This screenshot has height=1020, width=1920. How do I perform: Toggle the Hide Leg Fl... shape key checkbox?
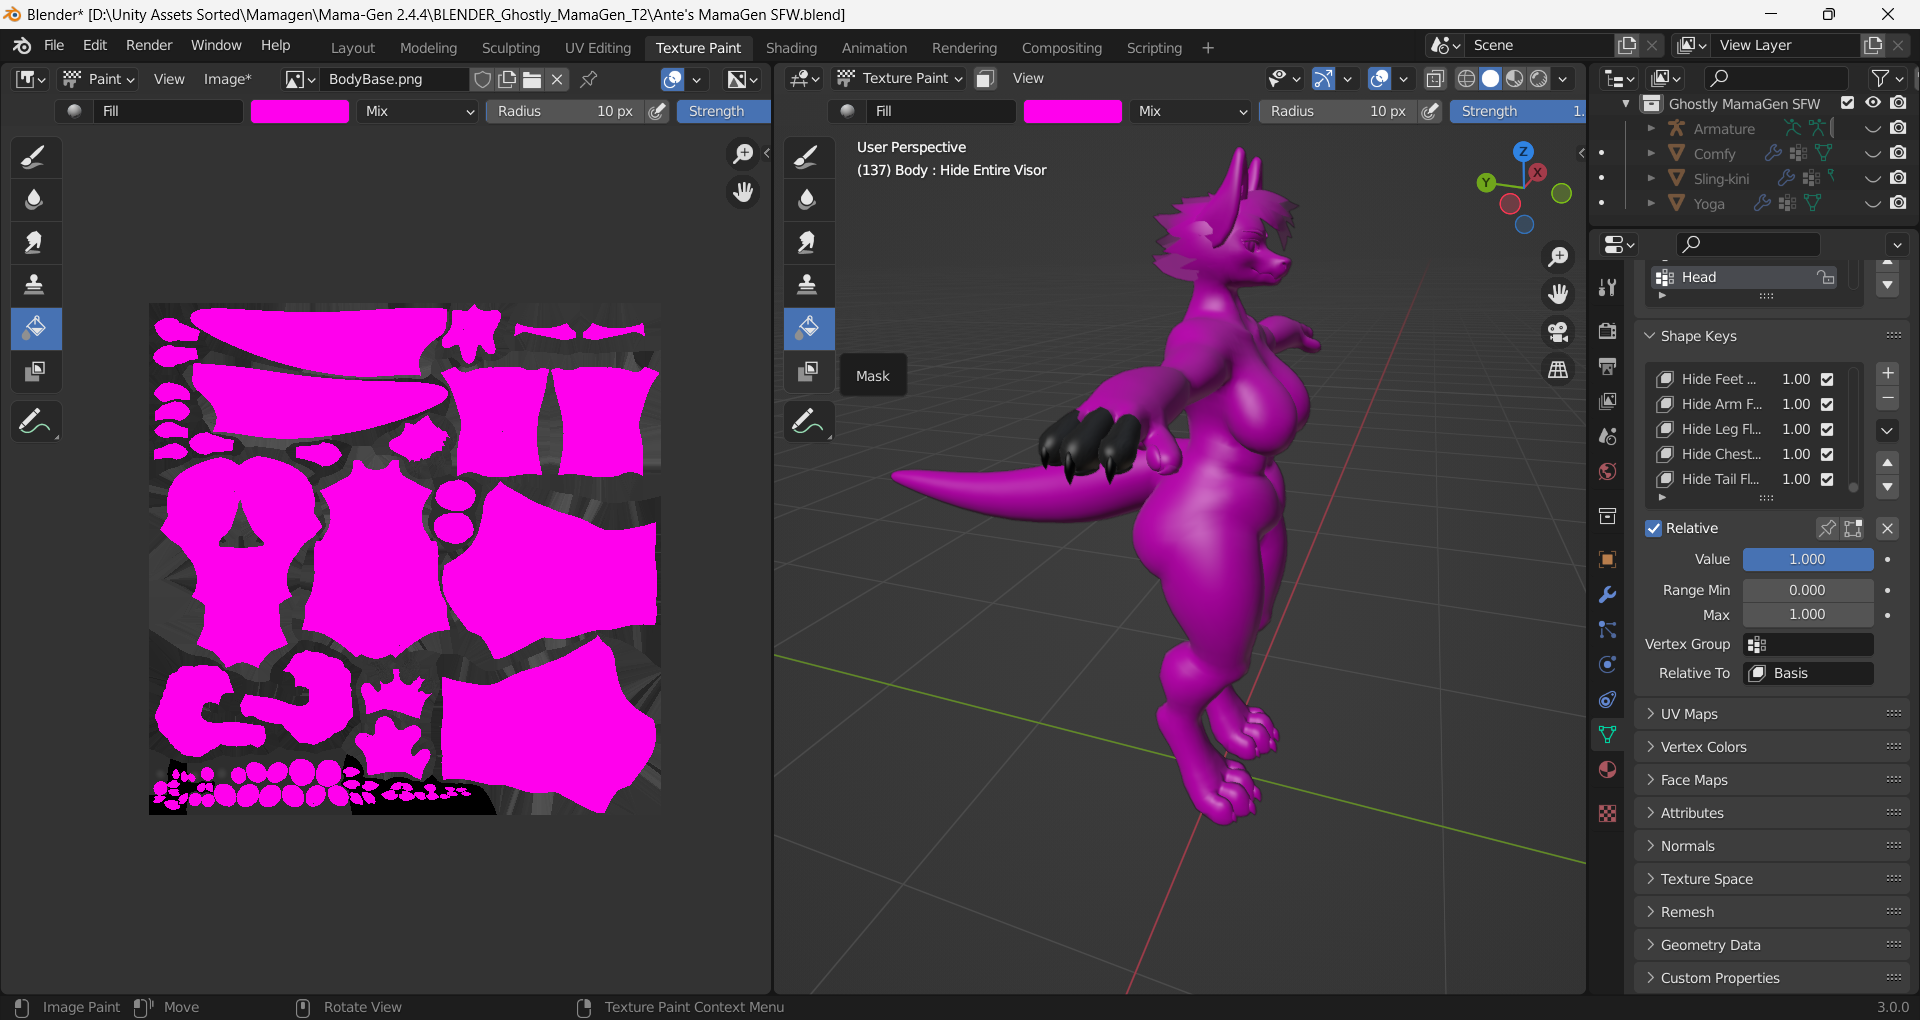click(x=1827, y=429)
